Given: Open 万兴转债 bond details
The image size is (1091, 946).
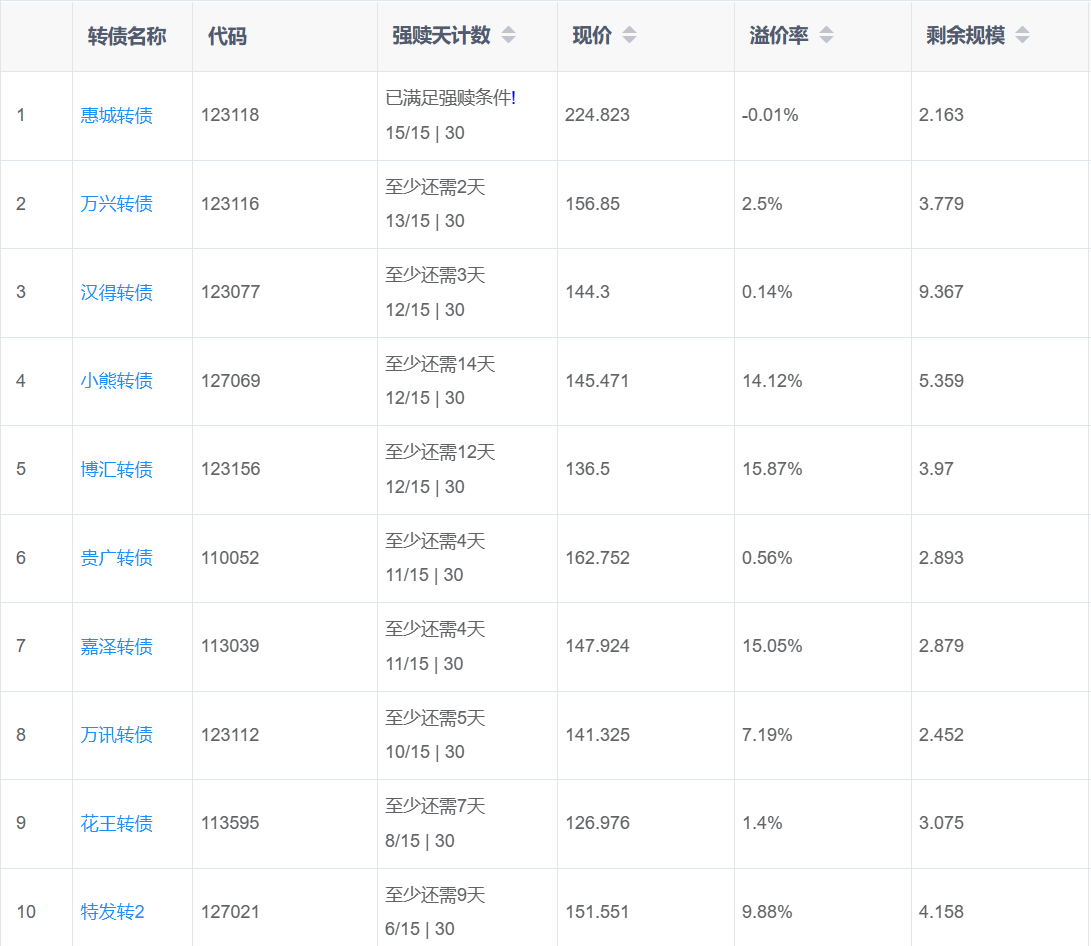Looking at the screenshot, I should [x=116, y=204].
